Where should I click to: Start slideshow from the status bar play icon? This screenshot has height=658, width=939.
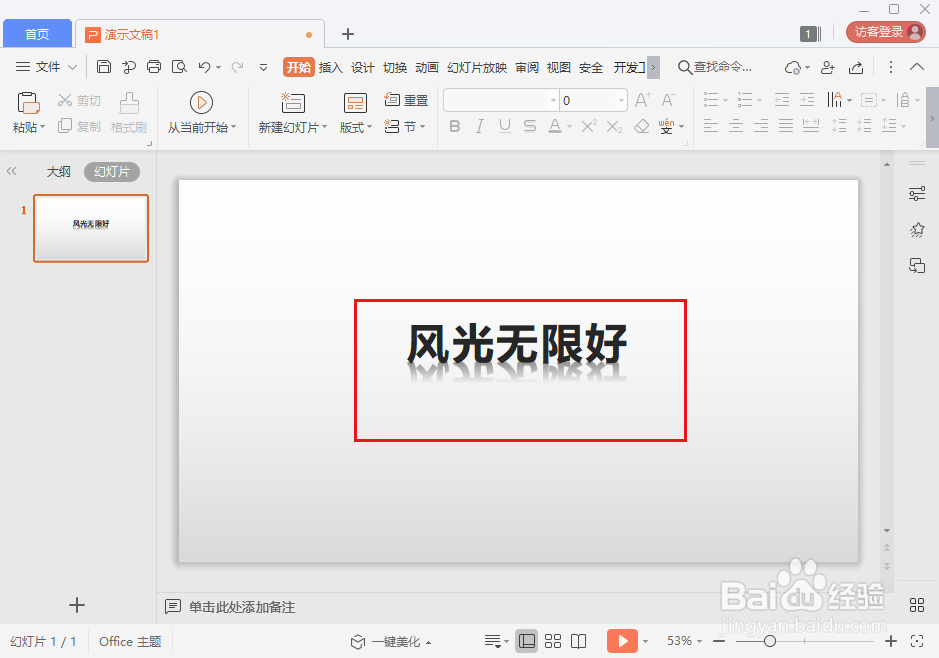pos(622,641)
